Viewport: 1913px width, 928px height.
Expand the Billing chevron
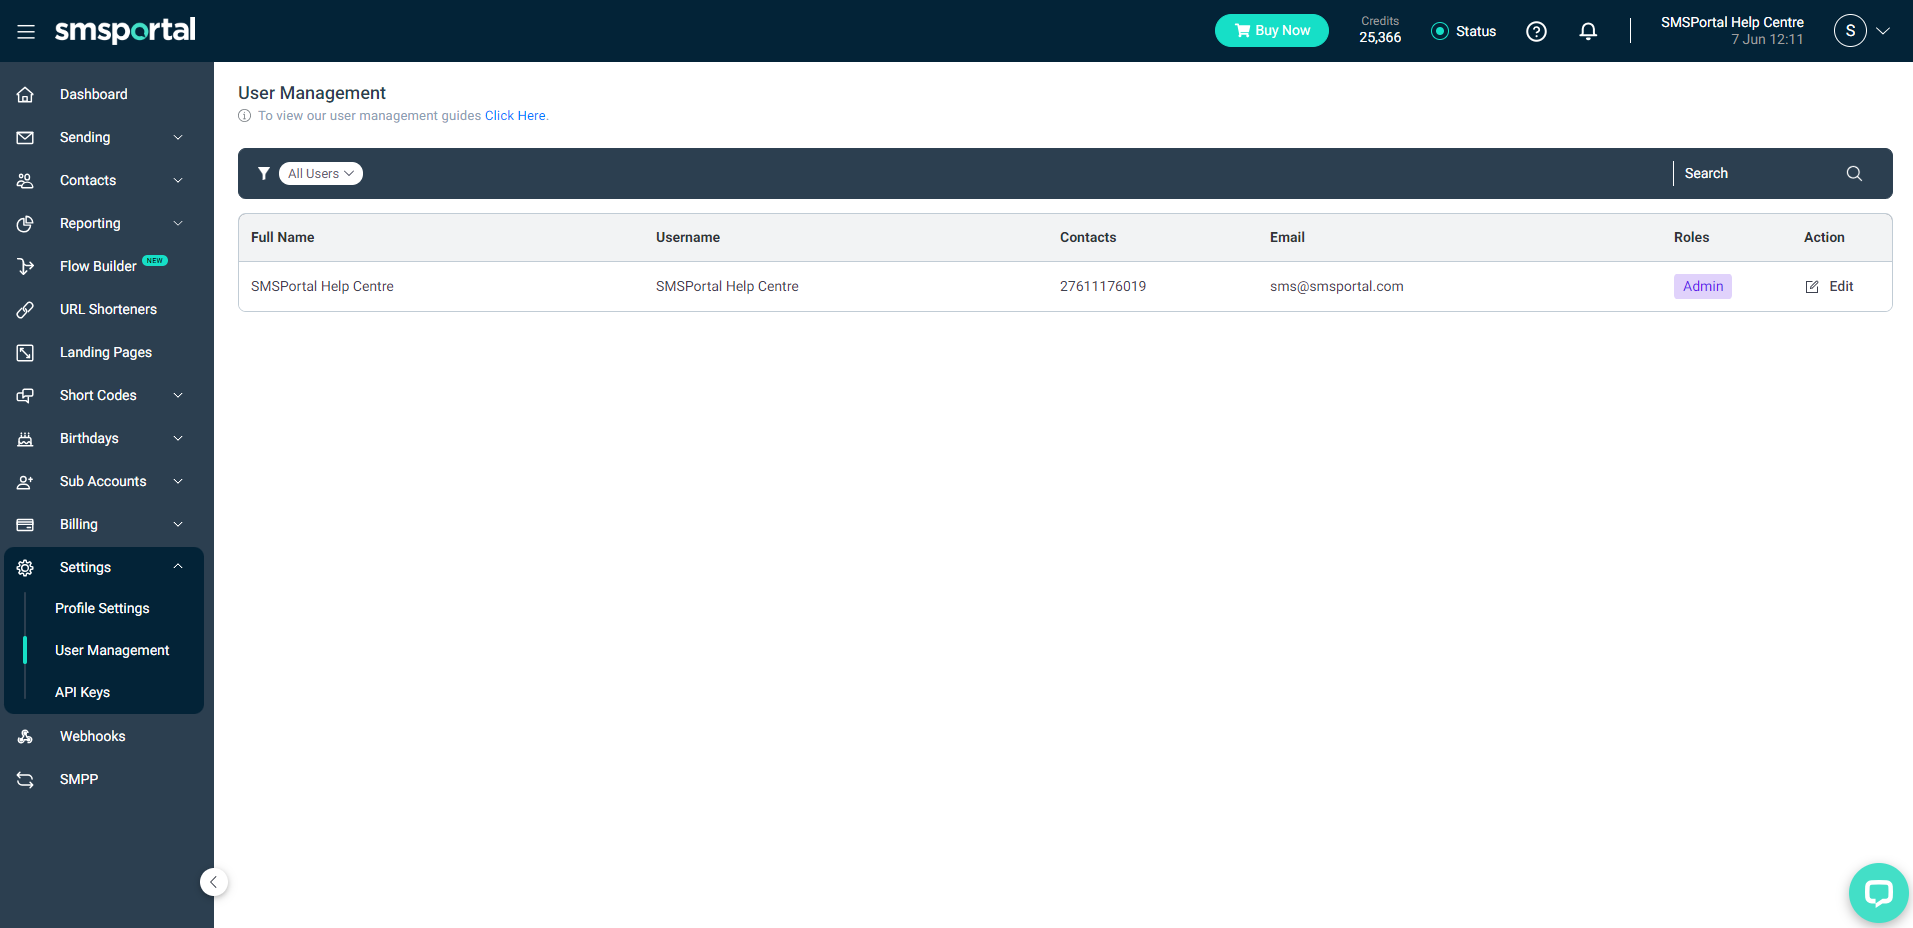pos(178,524)
